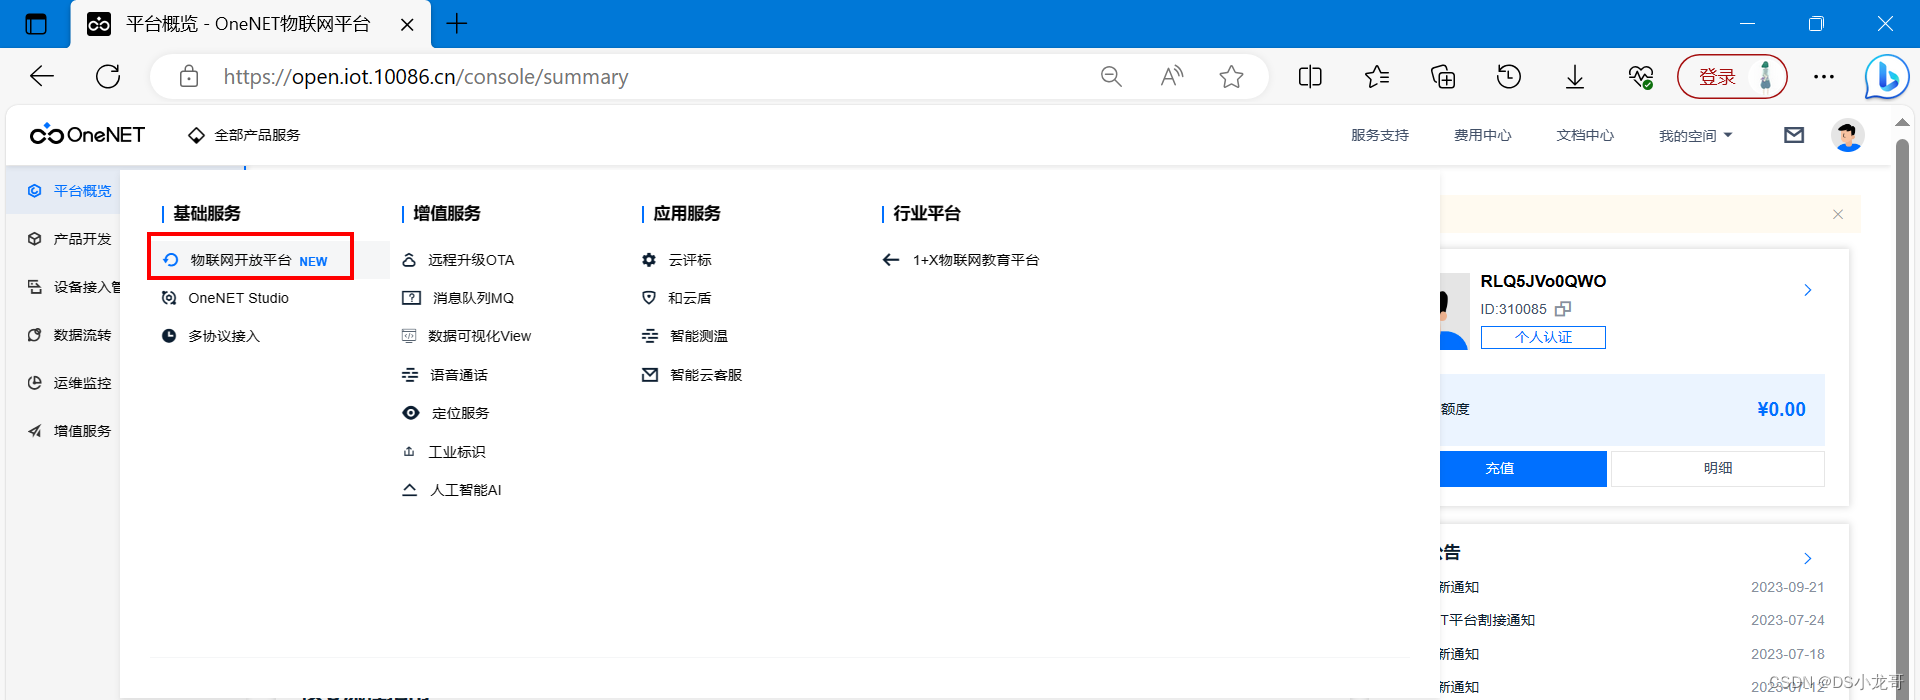Screen dimensions: 1920x700
Task: Click the zoom magnifier in address bar
Action: point(1111,77)
